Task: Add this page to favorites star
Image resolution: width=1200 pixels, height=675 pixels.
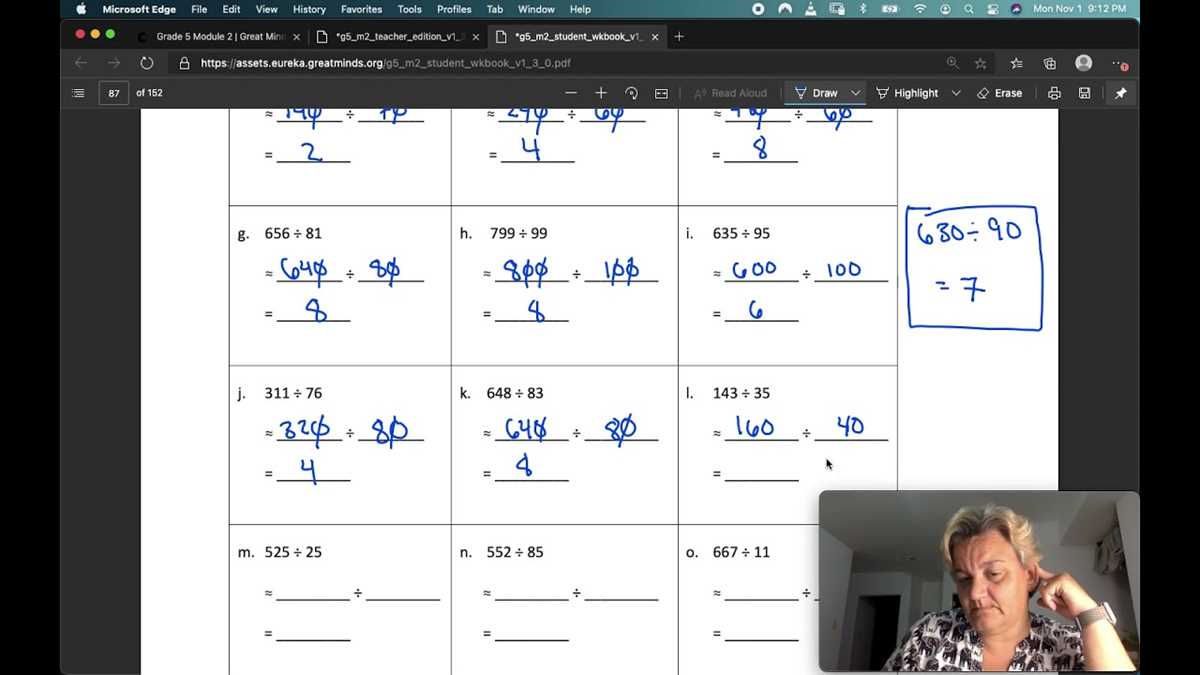Action: (981, 63)
